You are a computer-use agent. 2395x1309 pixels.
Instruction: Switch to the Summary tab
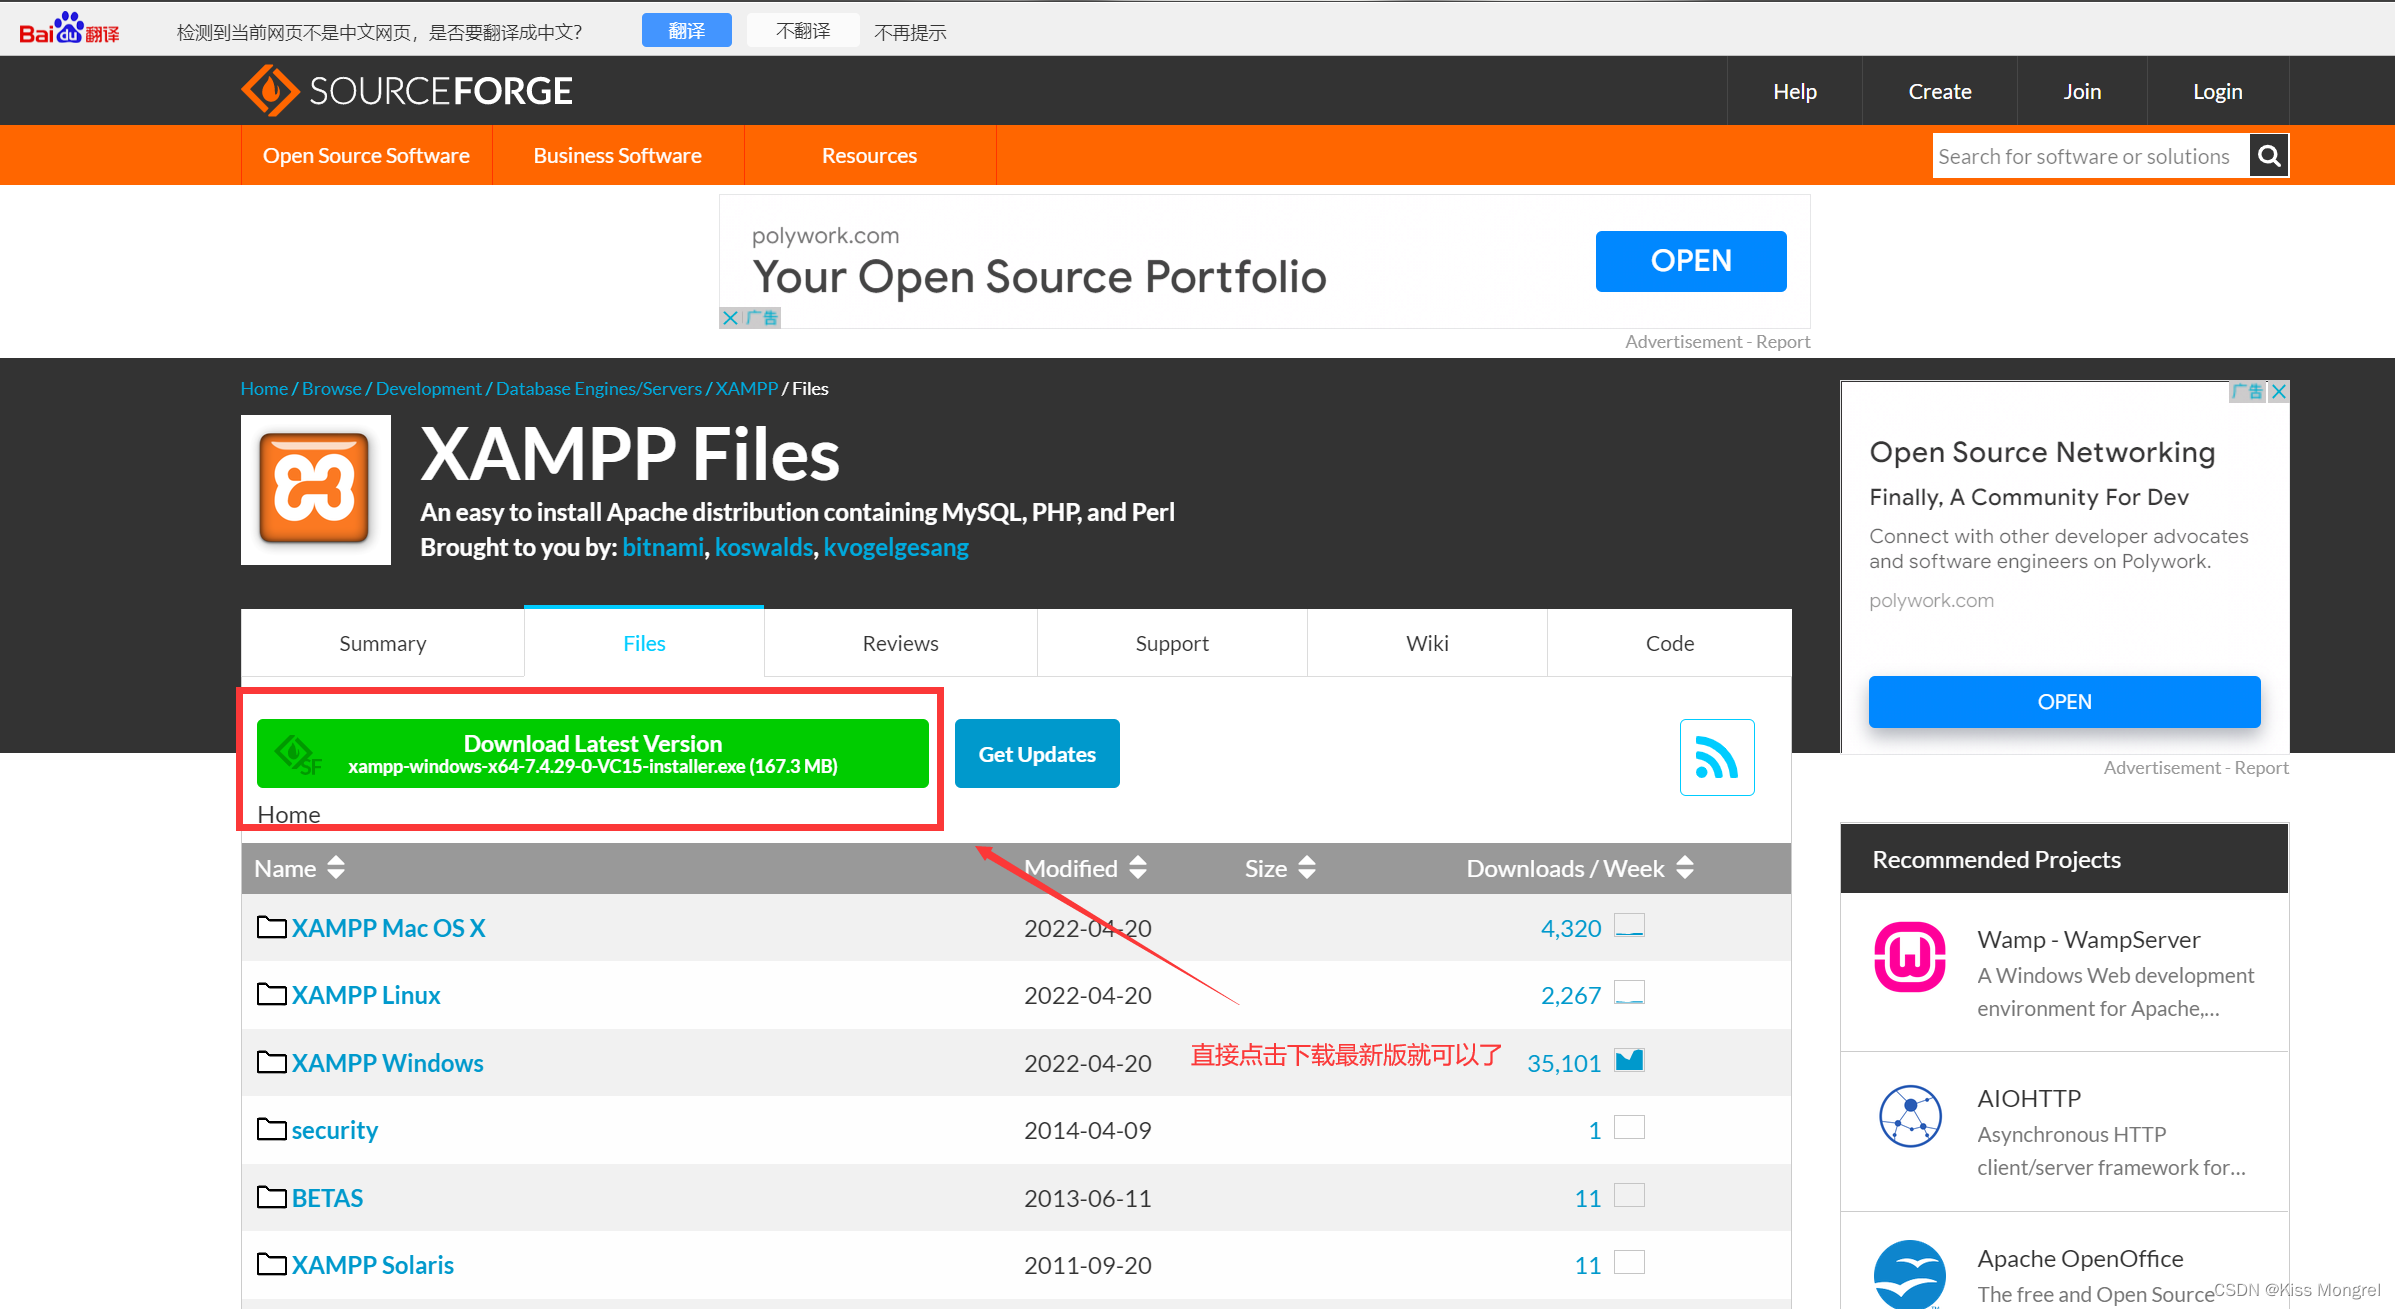[x=382, y=643]
